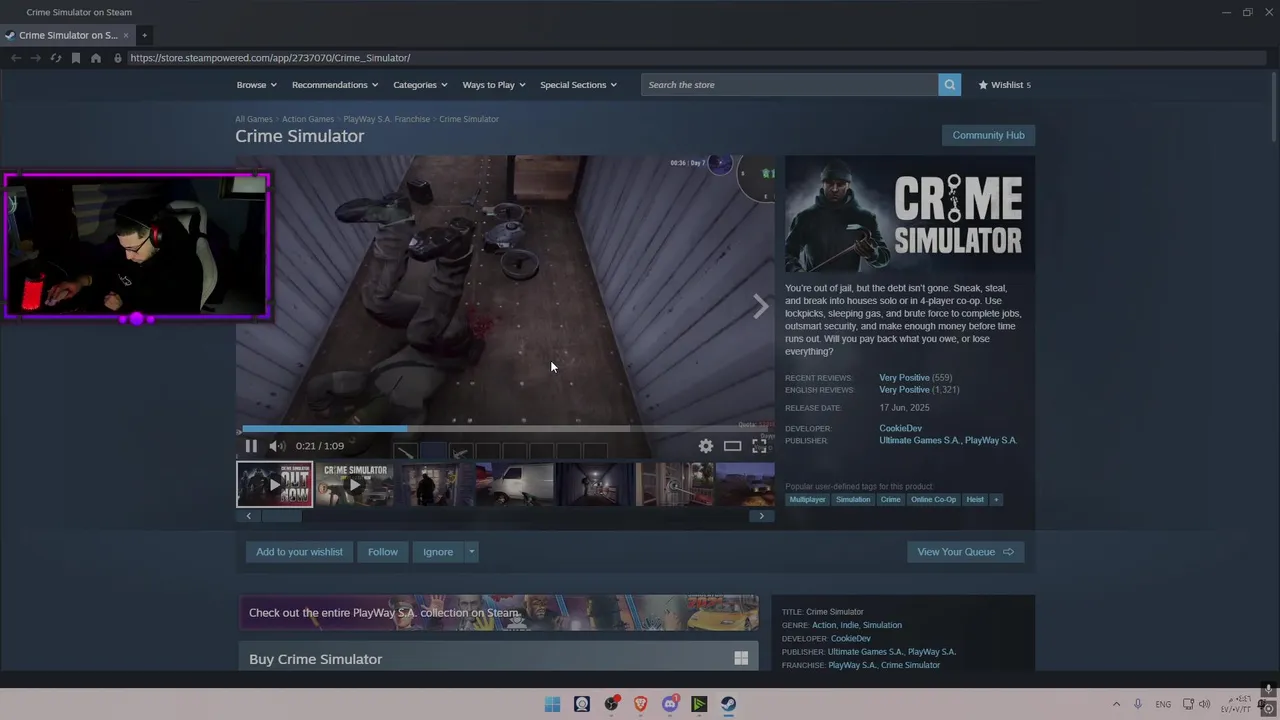This screenshot has width=1280, height=720.
Task: Go to the next media with right arrow
Action: 761,306
